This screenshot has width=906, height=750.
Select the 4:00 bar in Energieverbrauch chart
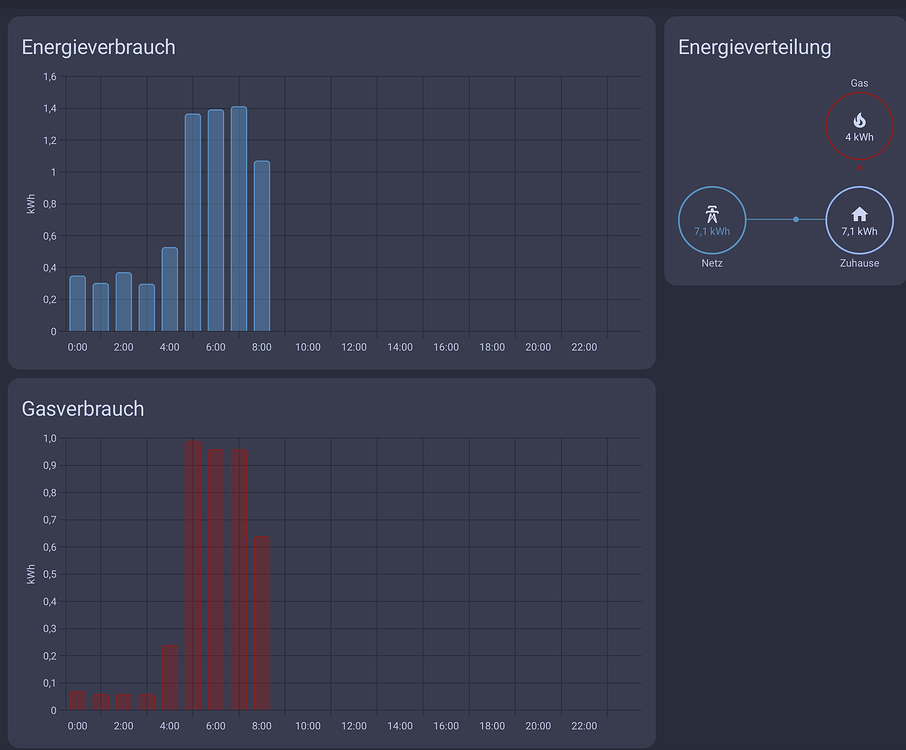click(170, 289)
